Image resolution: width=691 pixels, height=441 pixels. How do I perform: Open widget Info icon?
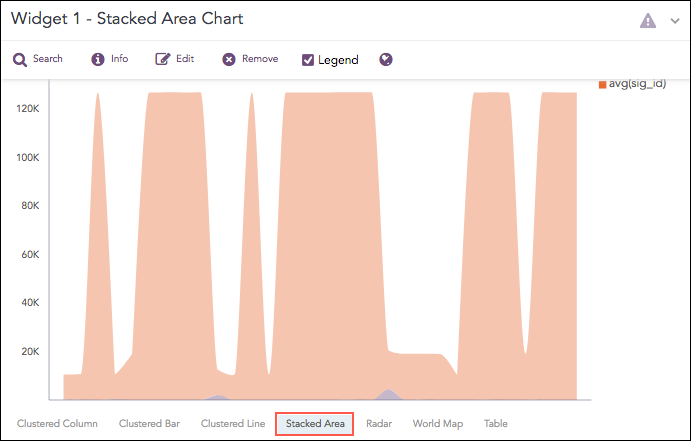click(x=98, y=60)
